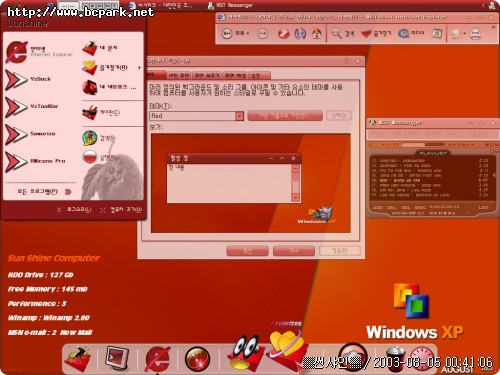The image size is (500, 375).
Task: Click MSN Messenger menu bar
Action: click(432, 134)
